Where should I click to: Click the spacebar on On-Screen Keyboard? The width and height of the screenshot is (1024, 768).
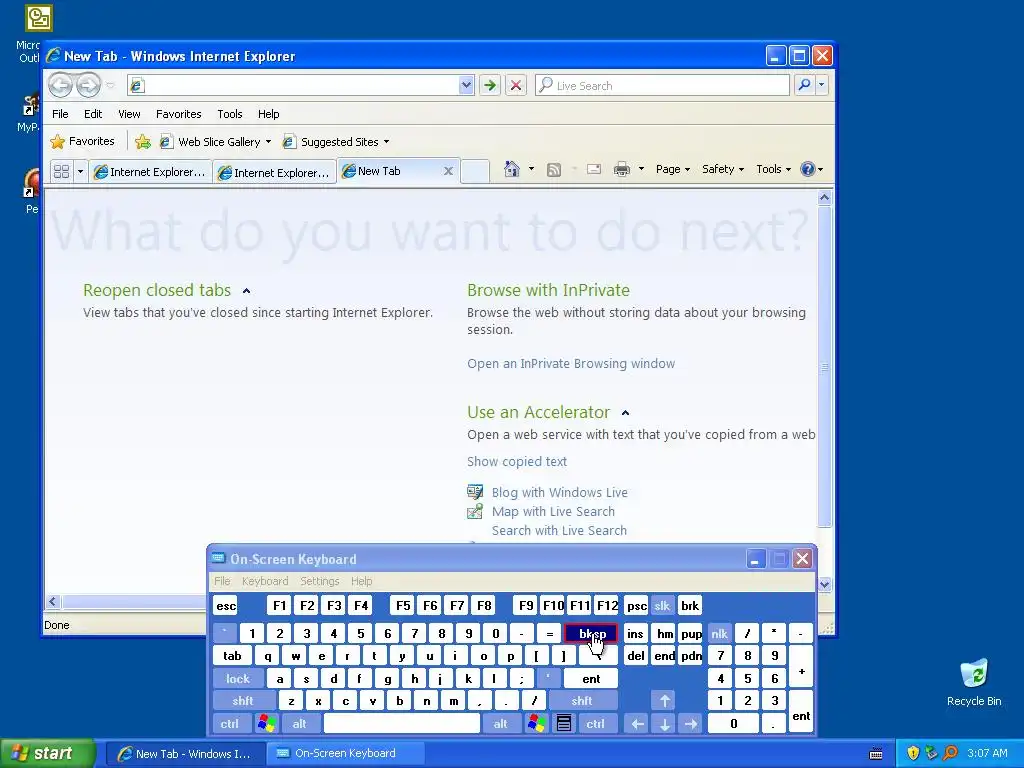pos(402,724)
